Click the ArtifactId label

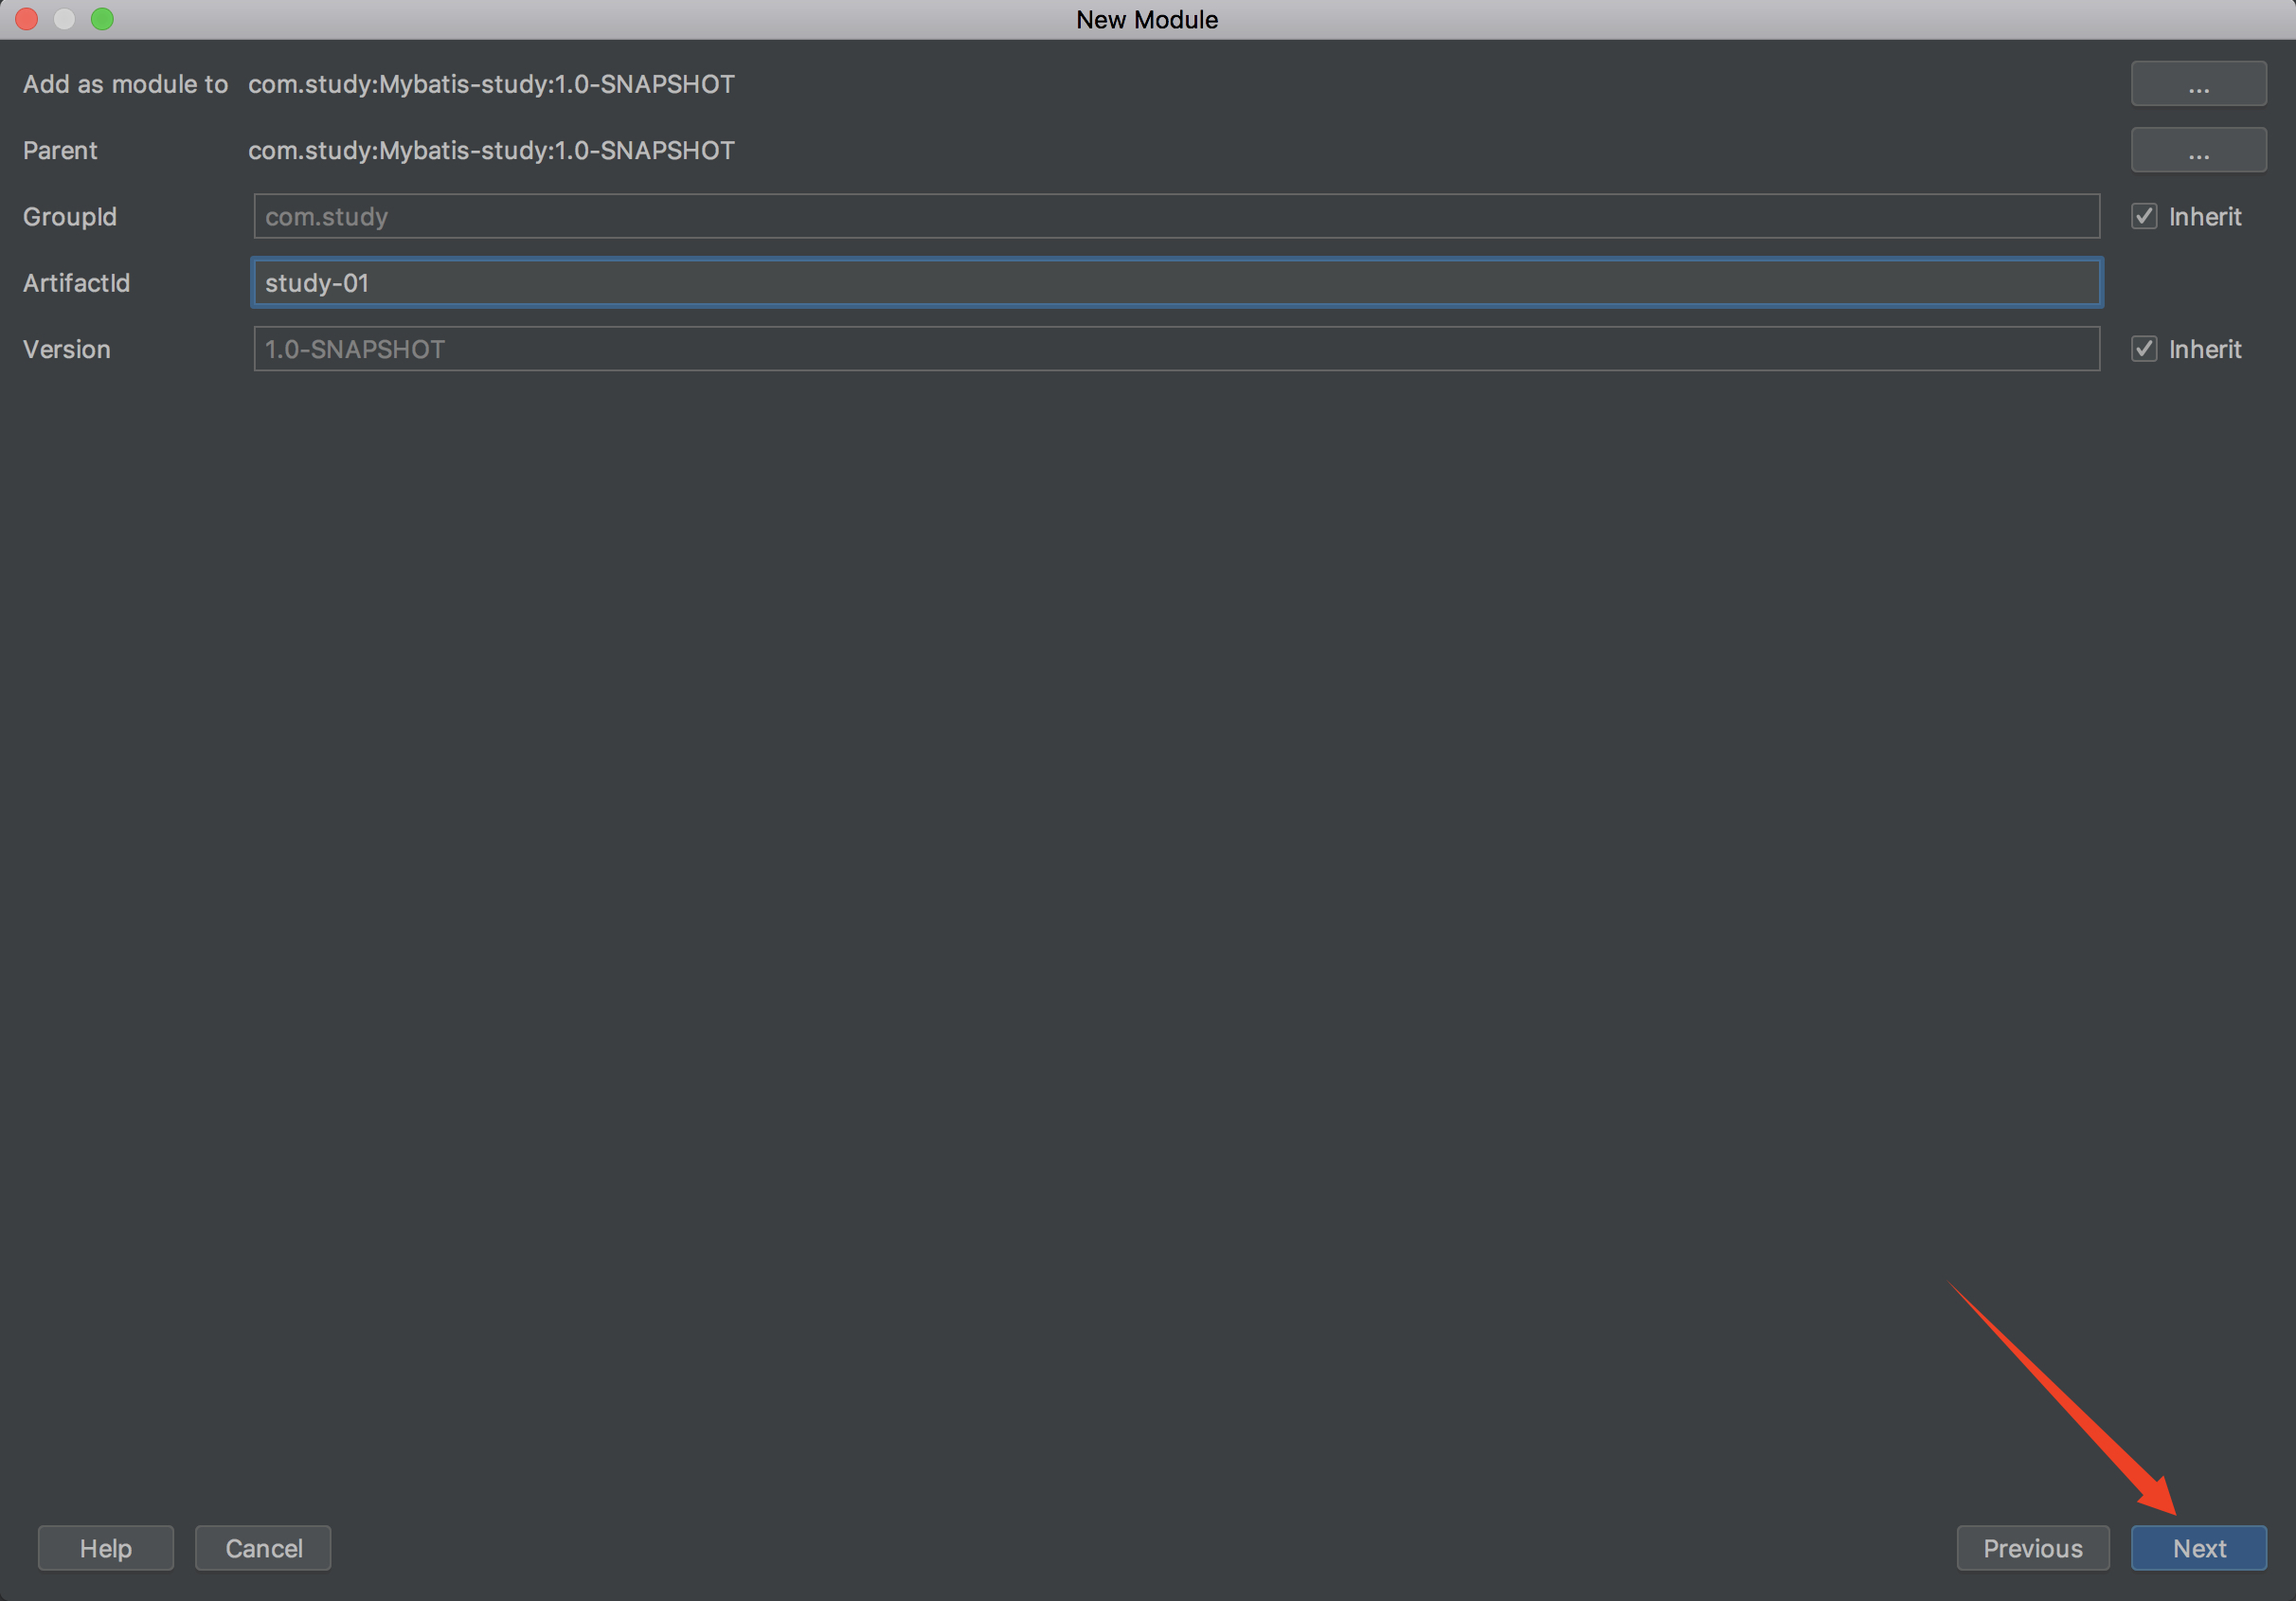(76, 283)
